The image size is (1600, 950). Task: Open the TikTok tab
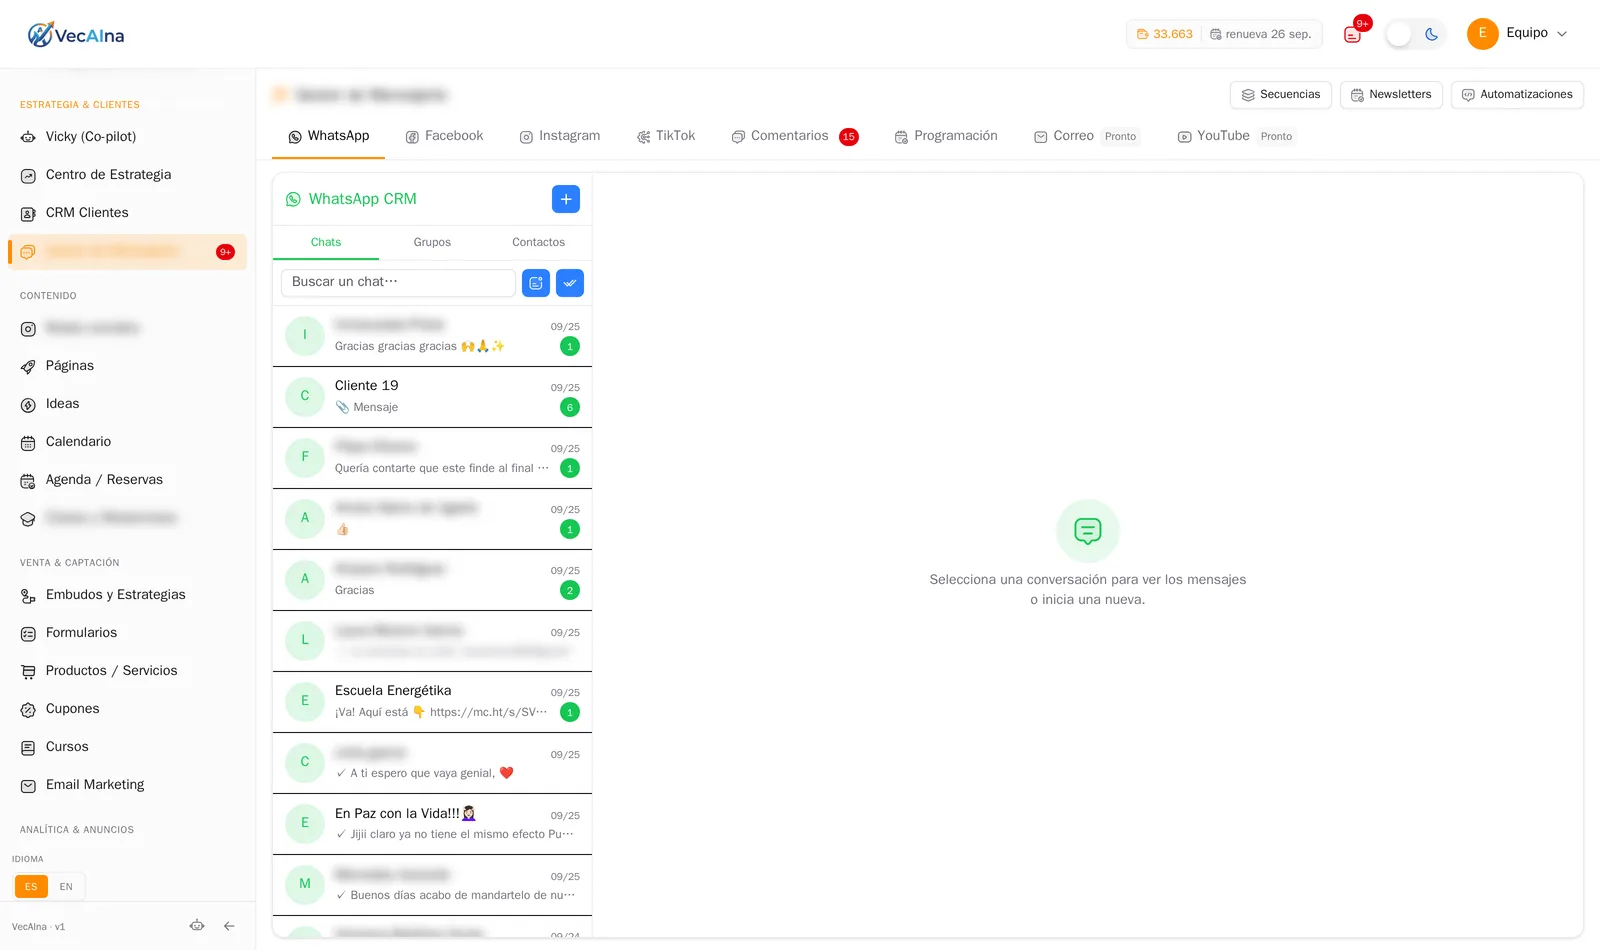pos(666,136)
